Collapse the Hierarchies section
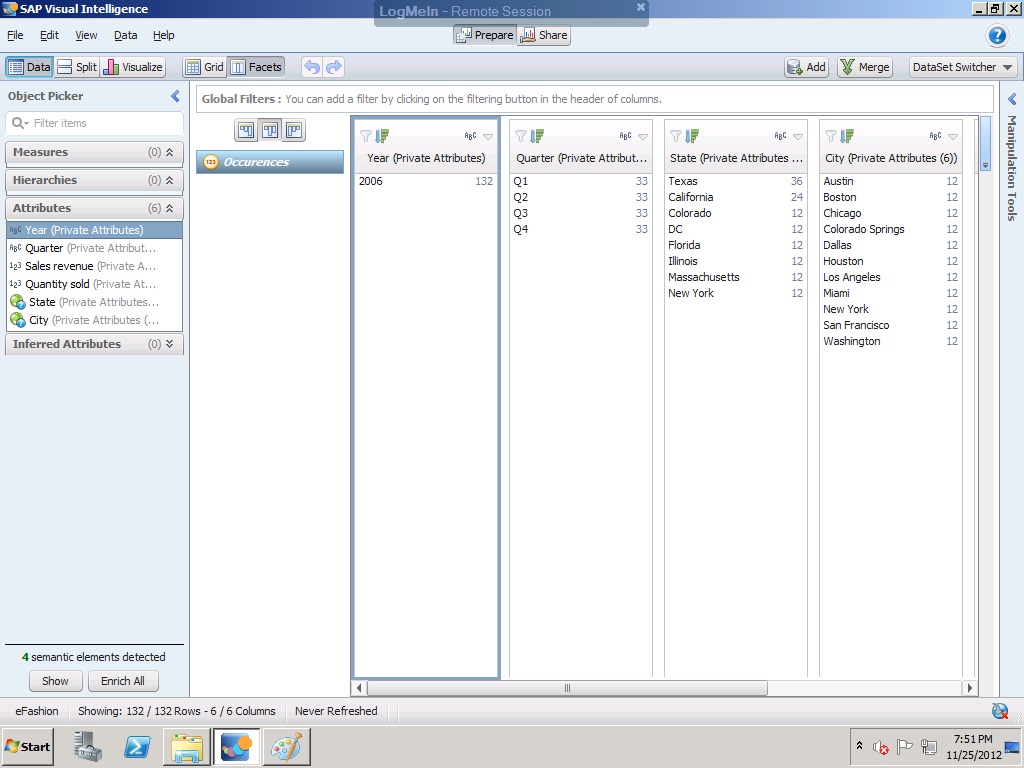Image resolution: width=1024 pixels, height=768 pixels. pos(169,180)
